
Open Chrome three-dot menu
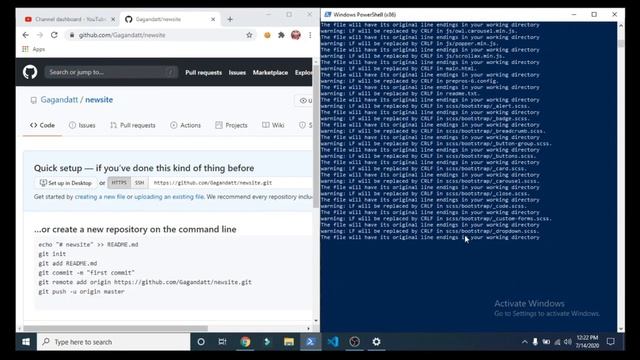310,35
